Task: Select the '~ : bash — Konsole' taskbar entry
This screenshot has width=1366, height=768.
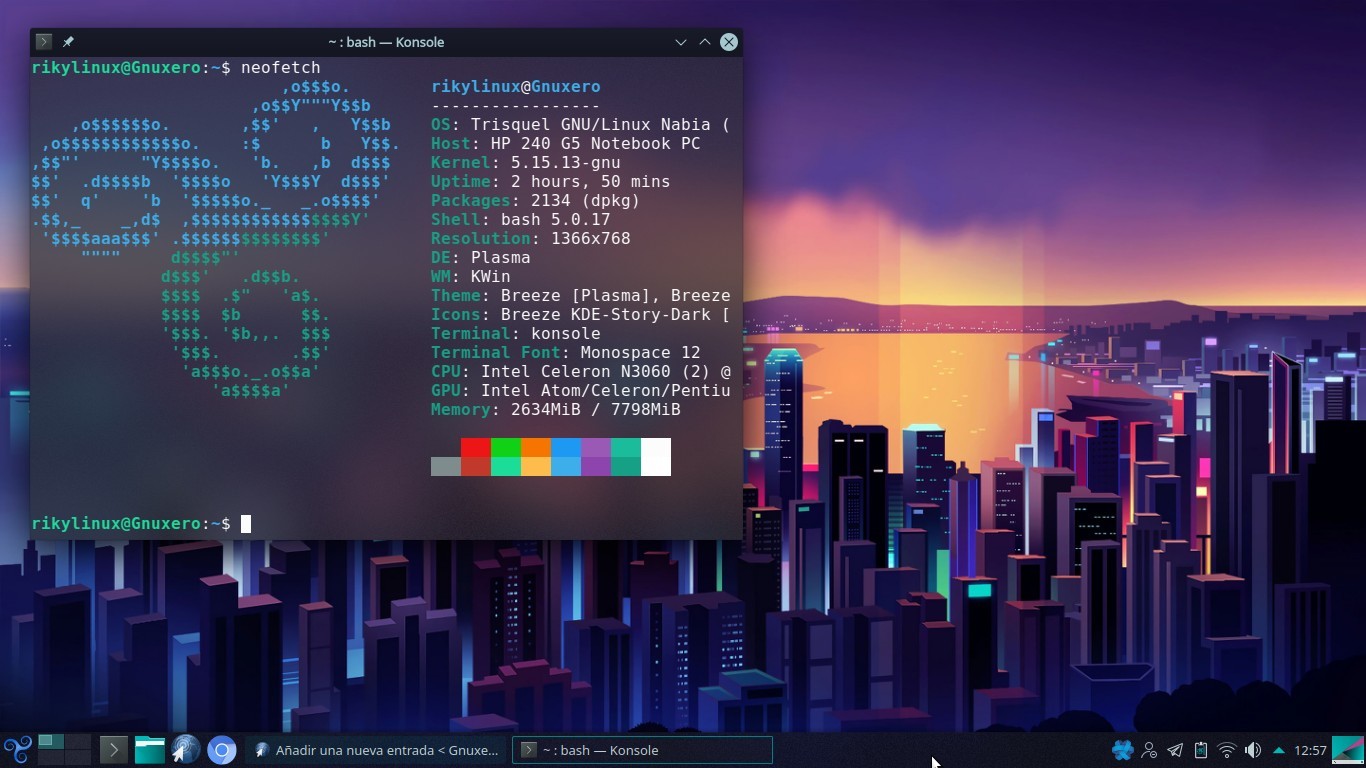Action: (x=642, y=750)
